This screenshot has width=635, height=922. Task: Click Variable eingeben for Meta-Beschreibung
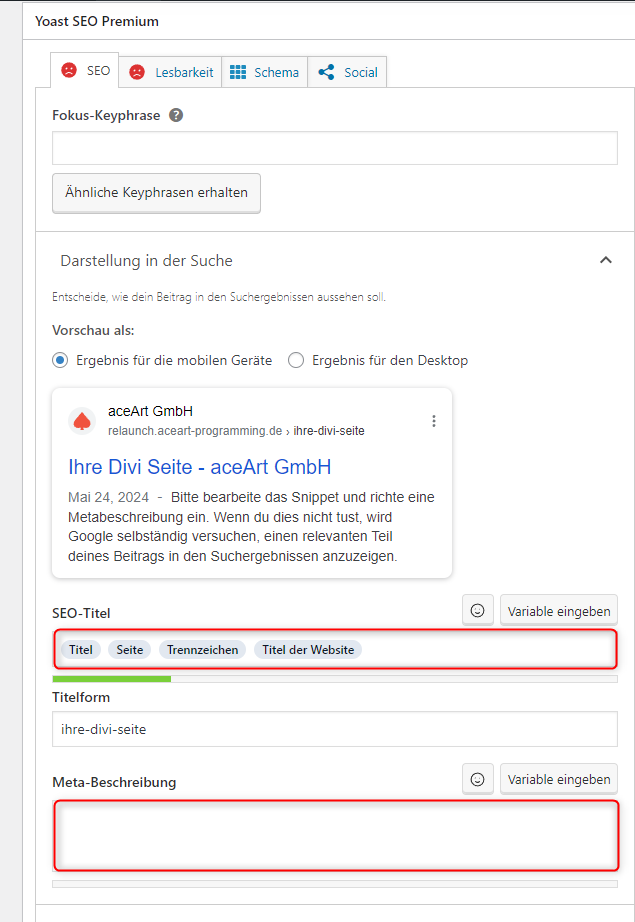coord(558,778)
